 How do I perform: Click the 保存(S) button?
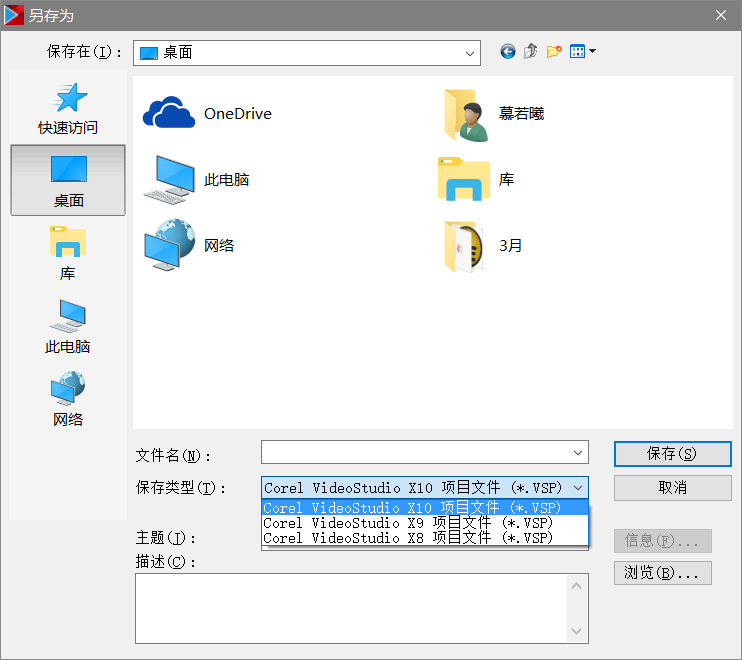point(672,454)
